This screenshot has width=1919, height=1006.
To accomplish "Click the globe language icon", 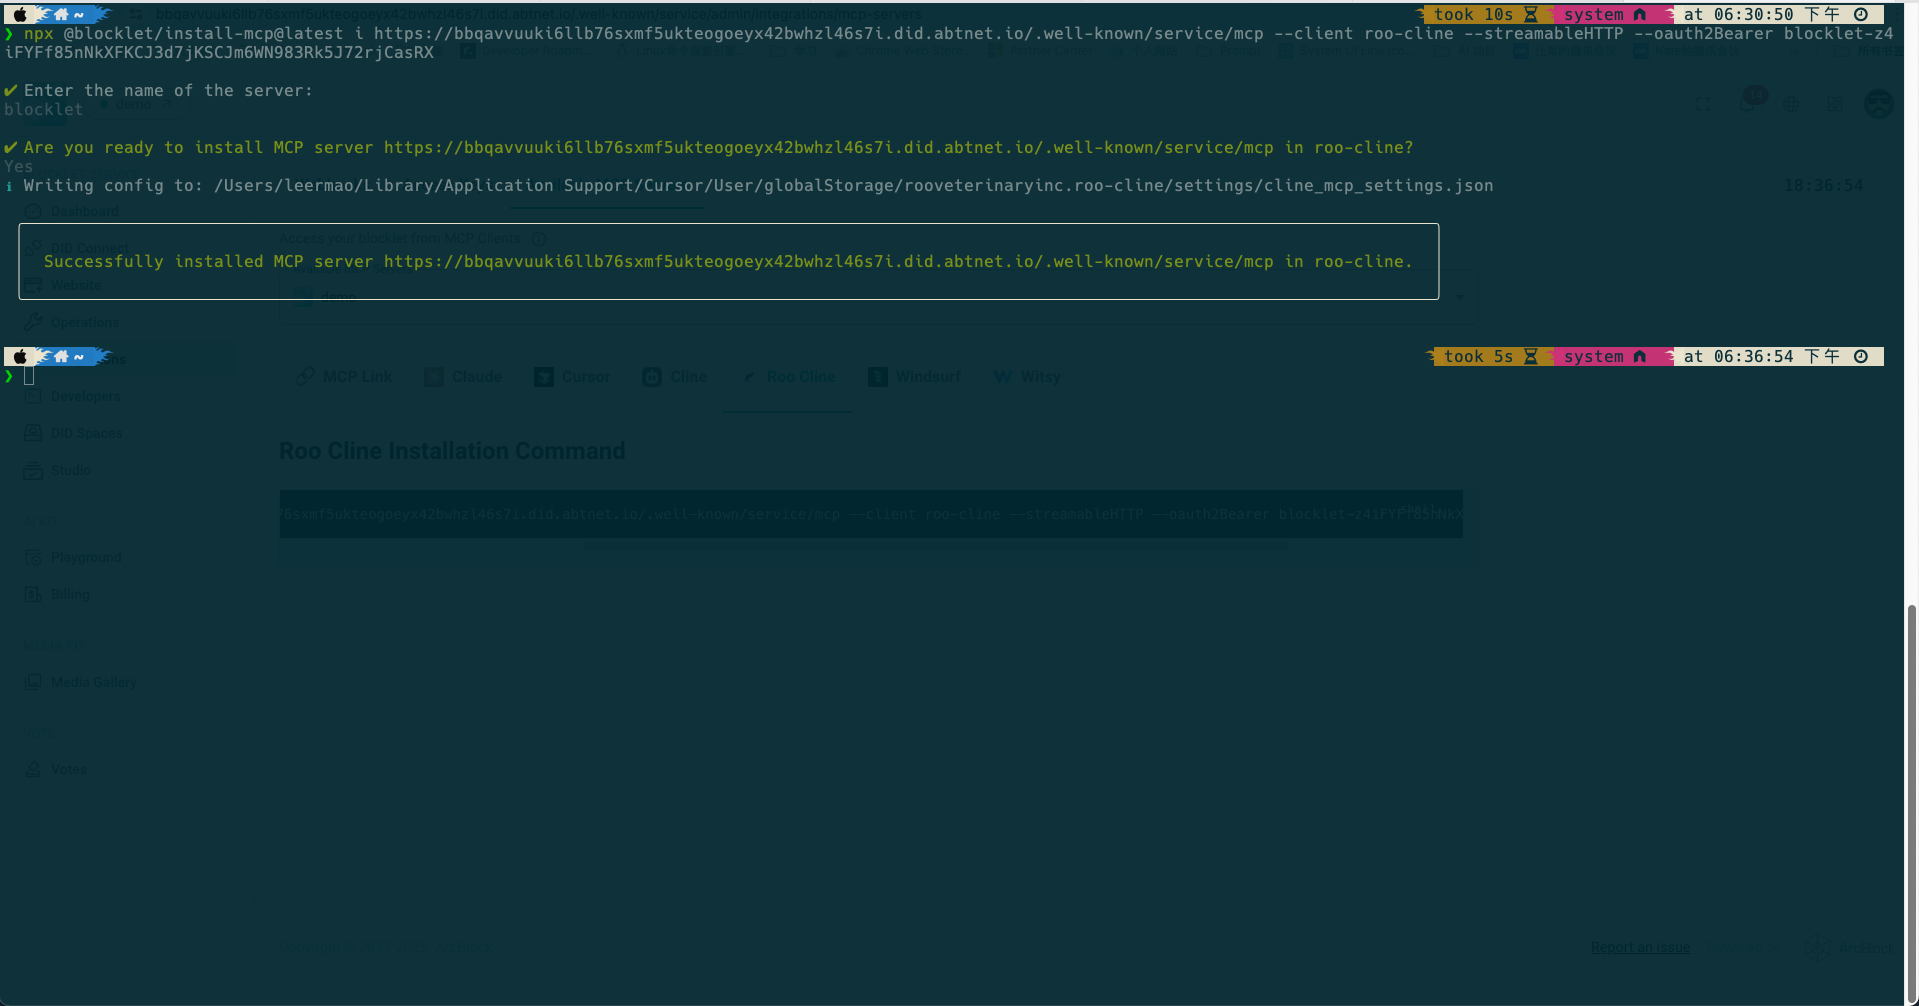I will pos(1791,105).
